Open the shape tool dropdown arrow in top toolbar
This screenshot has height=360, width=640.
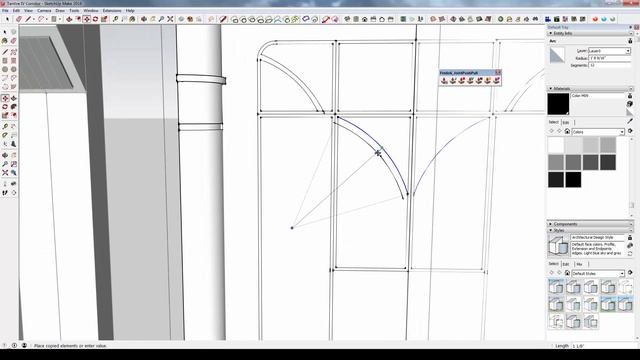coord(60,19)
